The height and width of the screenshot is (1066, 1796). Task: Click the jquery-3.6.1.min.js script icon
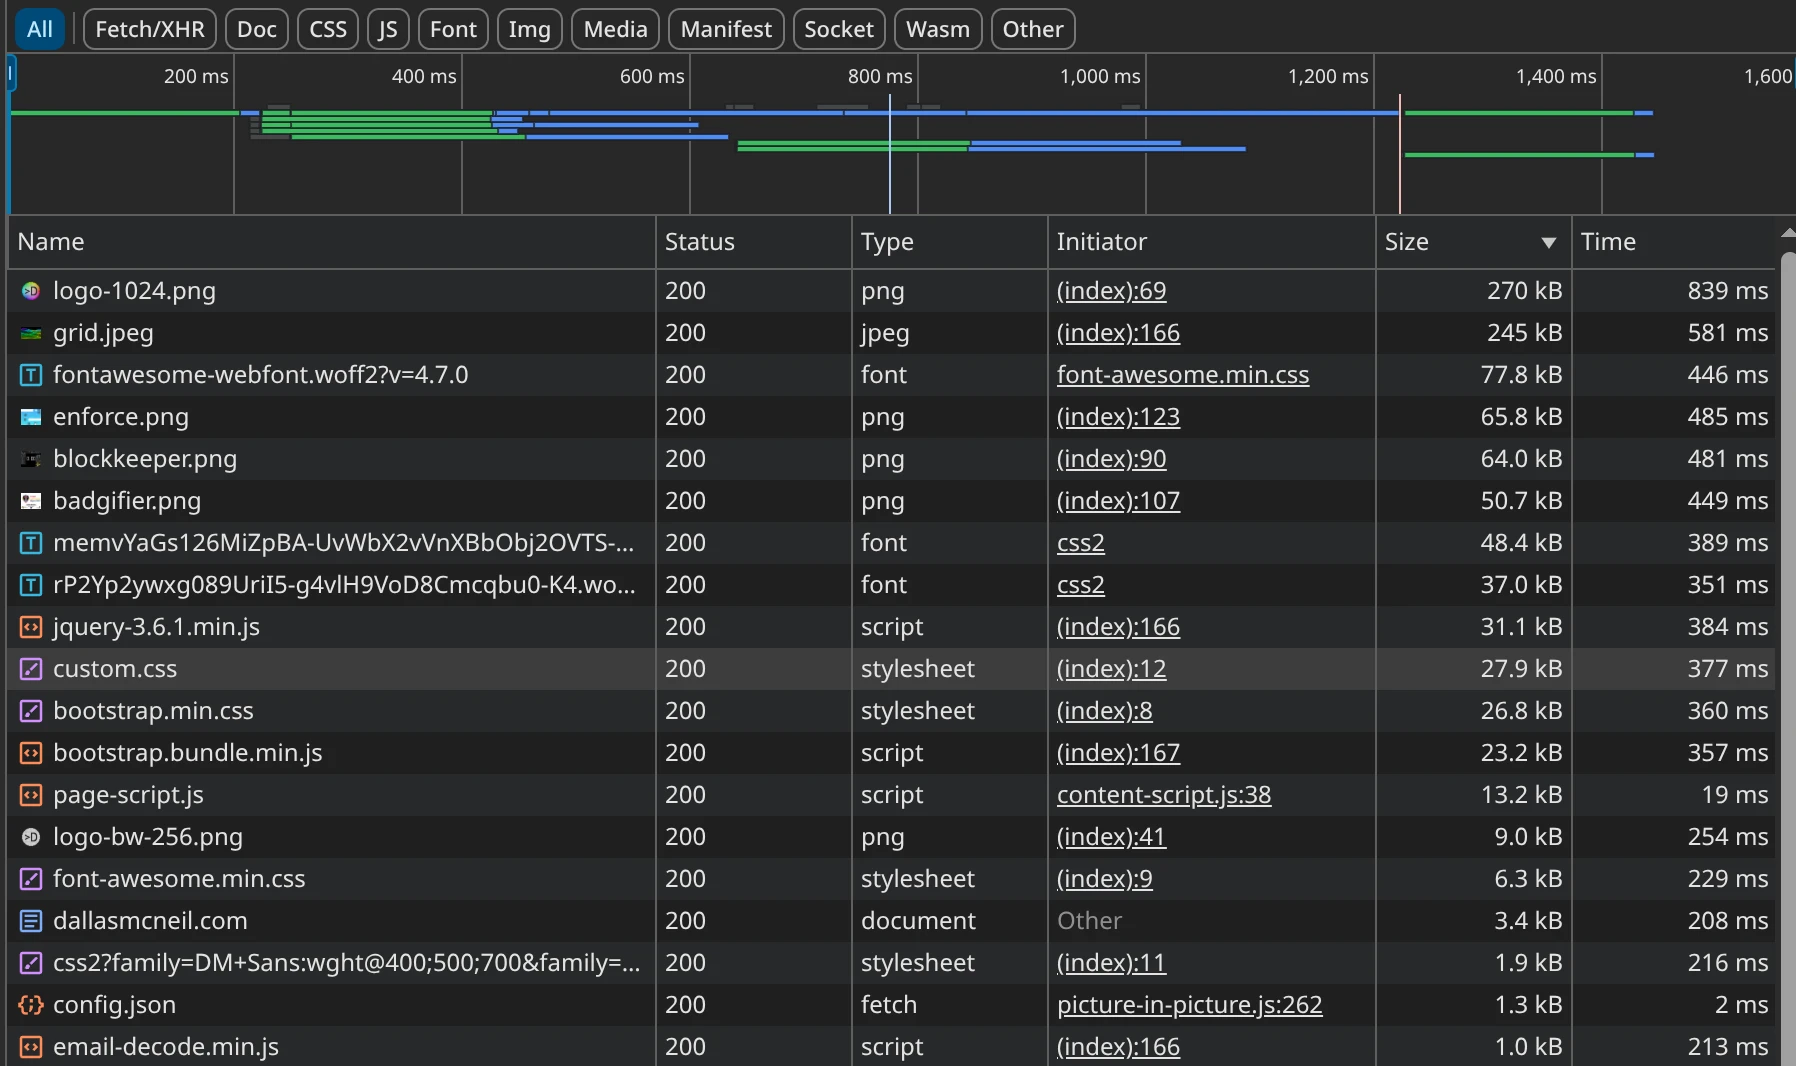point(31,627)
